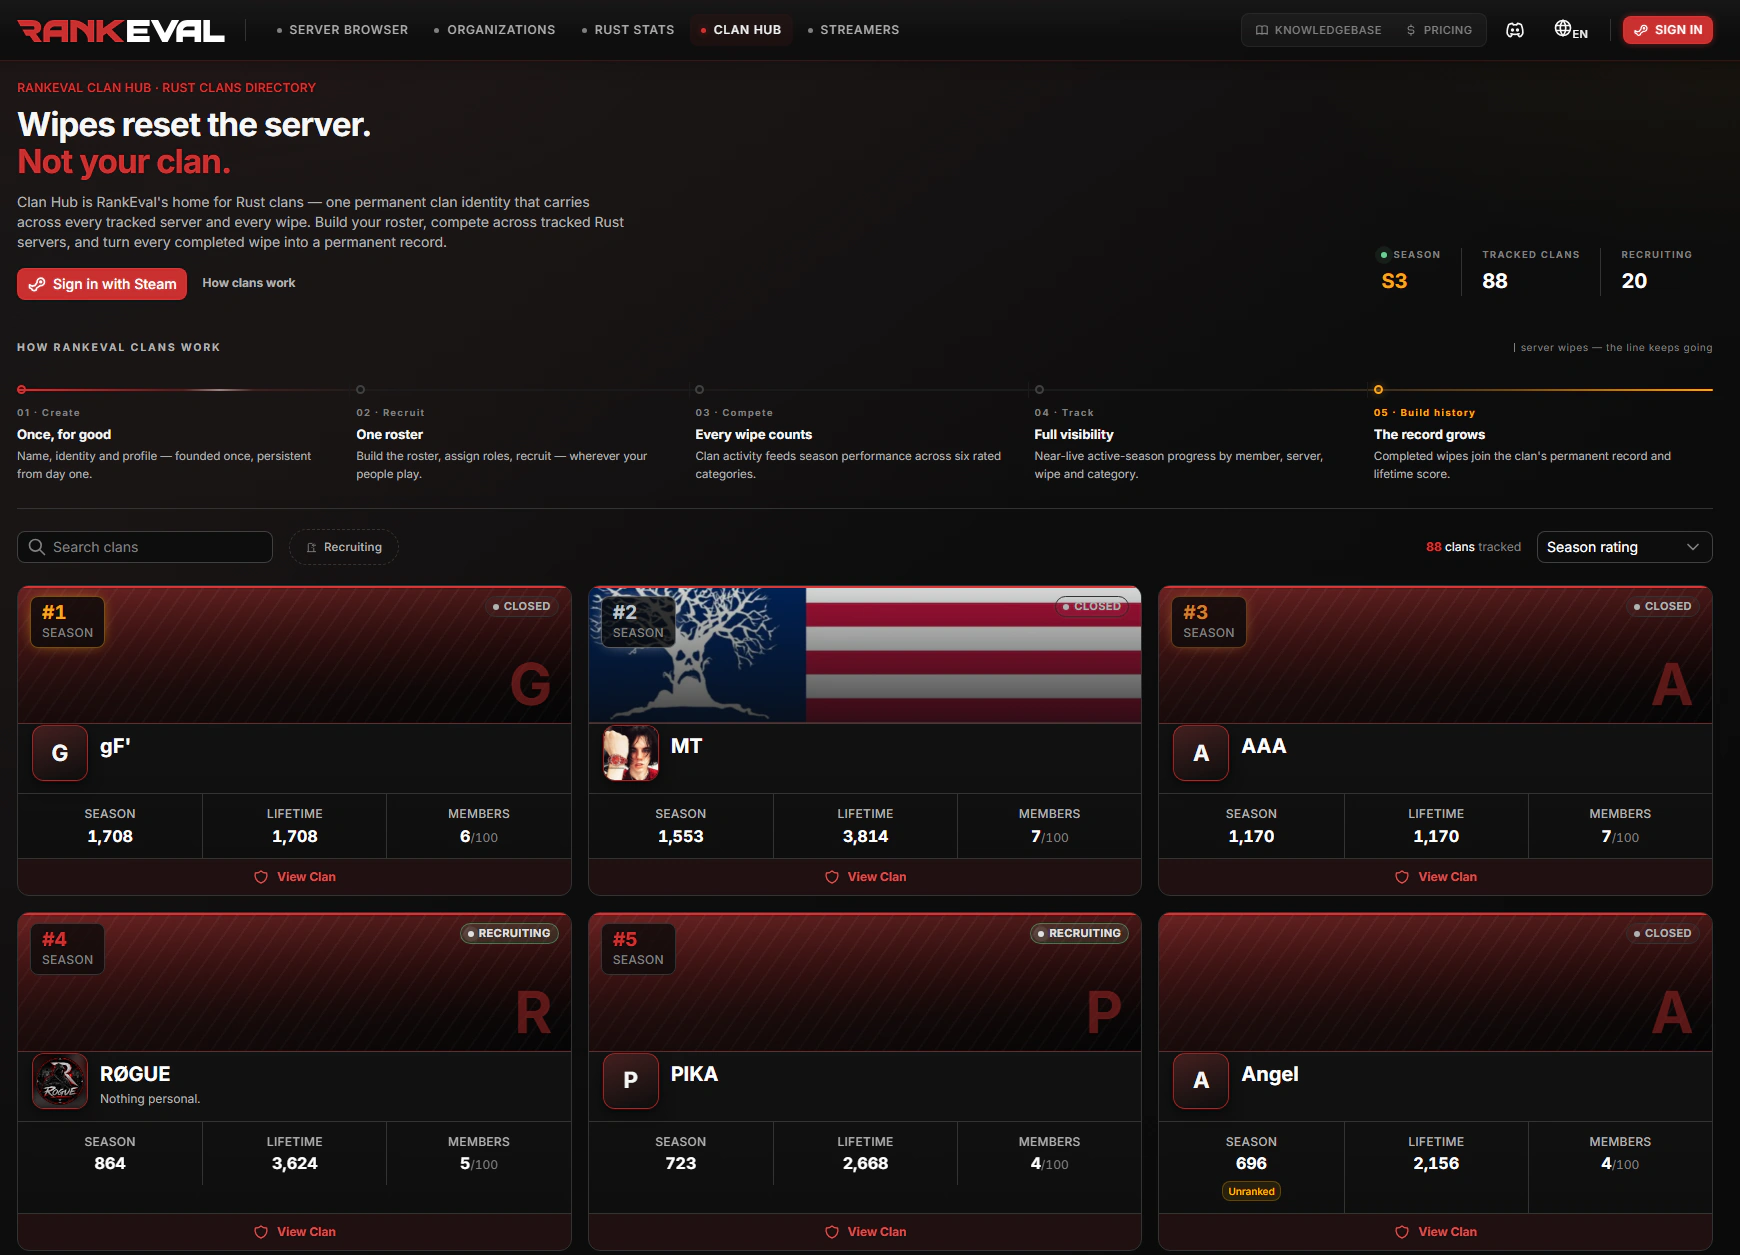This screenshot has height=1255, width=1740.
Task: View Clan for Angel
Action: pyautogui.click(x=1435, y=1232)
